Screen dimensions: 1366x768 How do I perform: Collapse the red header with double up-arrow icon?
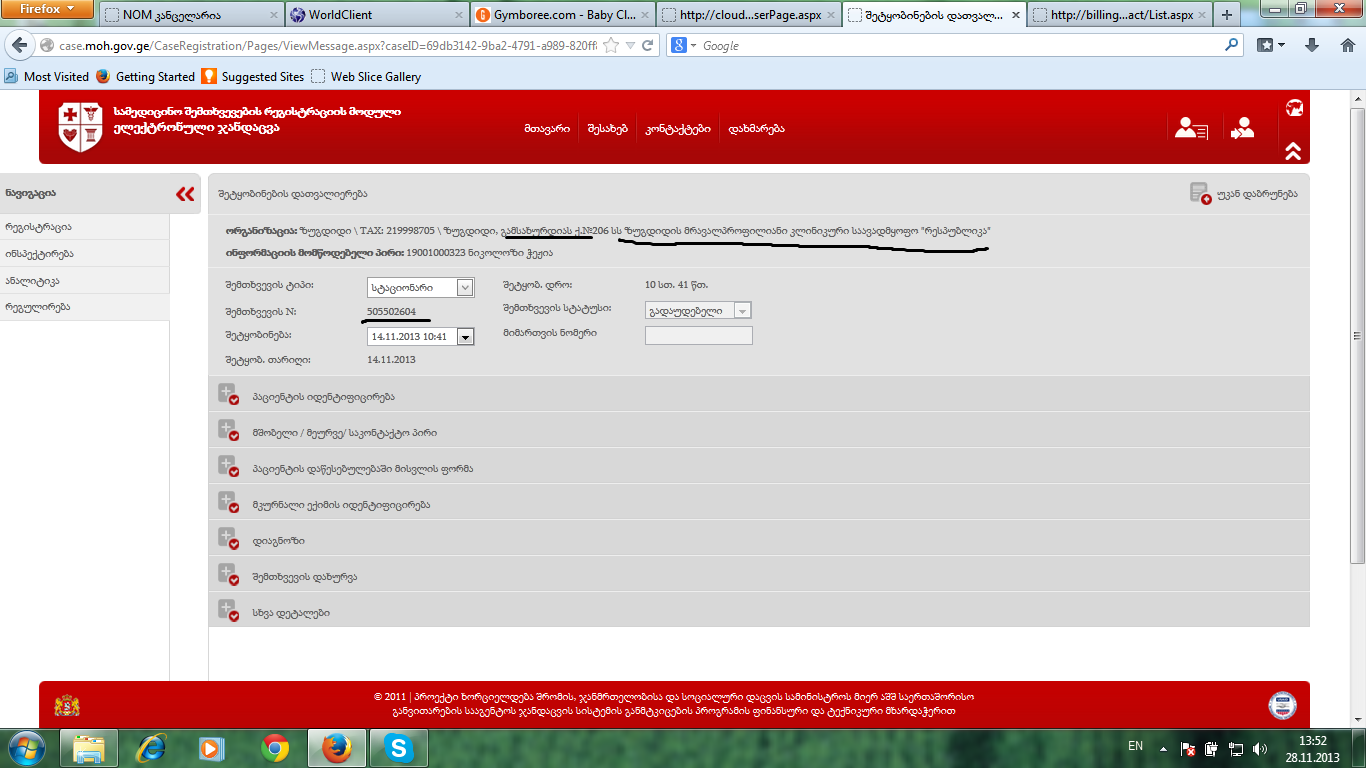1293,151
